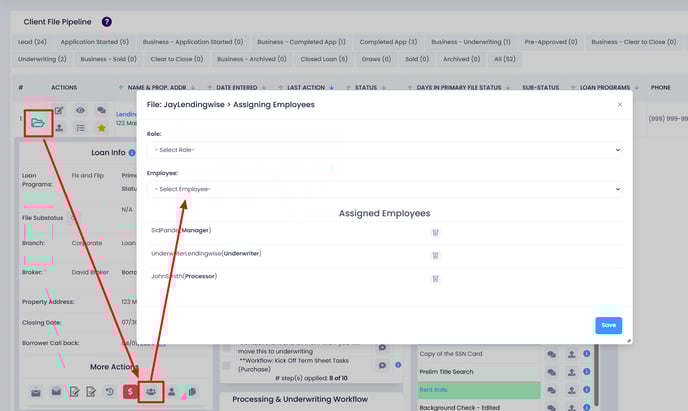This screenshot has height=411, width=688.
Task: Click the red dollar sign icon under More Actions
Action: coord(130,391)
